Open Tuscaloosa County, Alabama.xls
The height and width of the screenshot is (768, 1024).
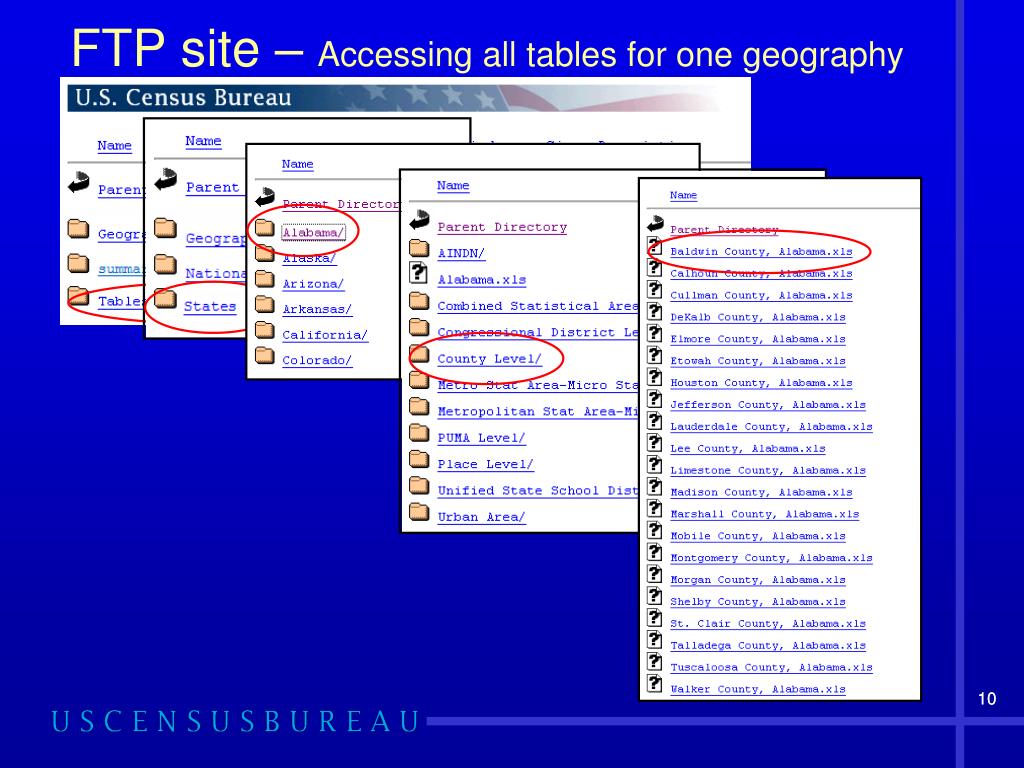pos(771,667)
